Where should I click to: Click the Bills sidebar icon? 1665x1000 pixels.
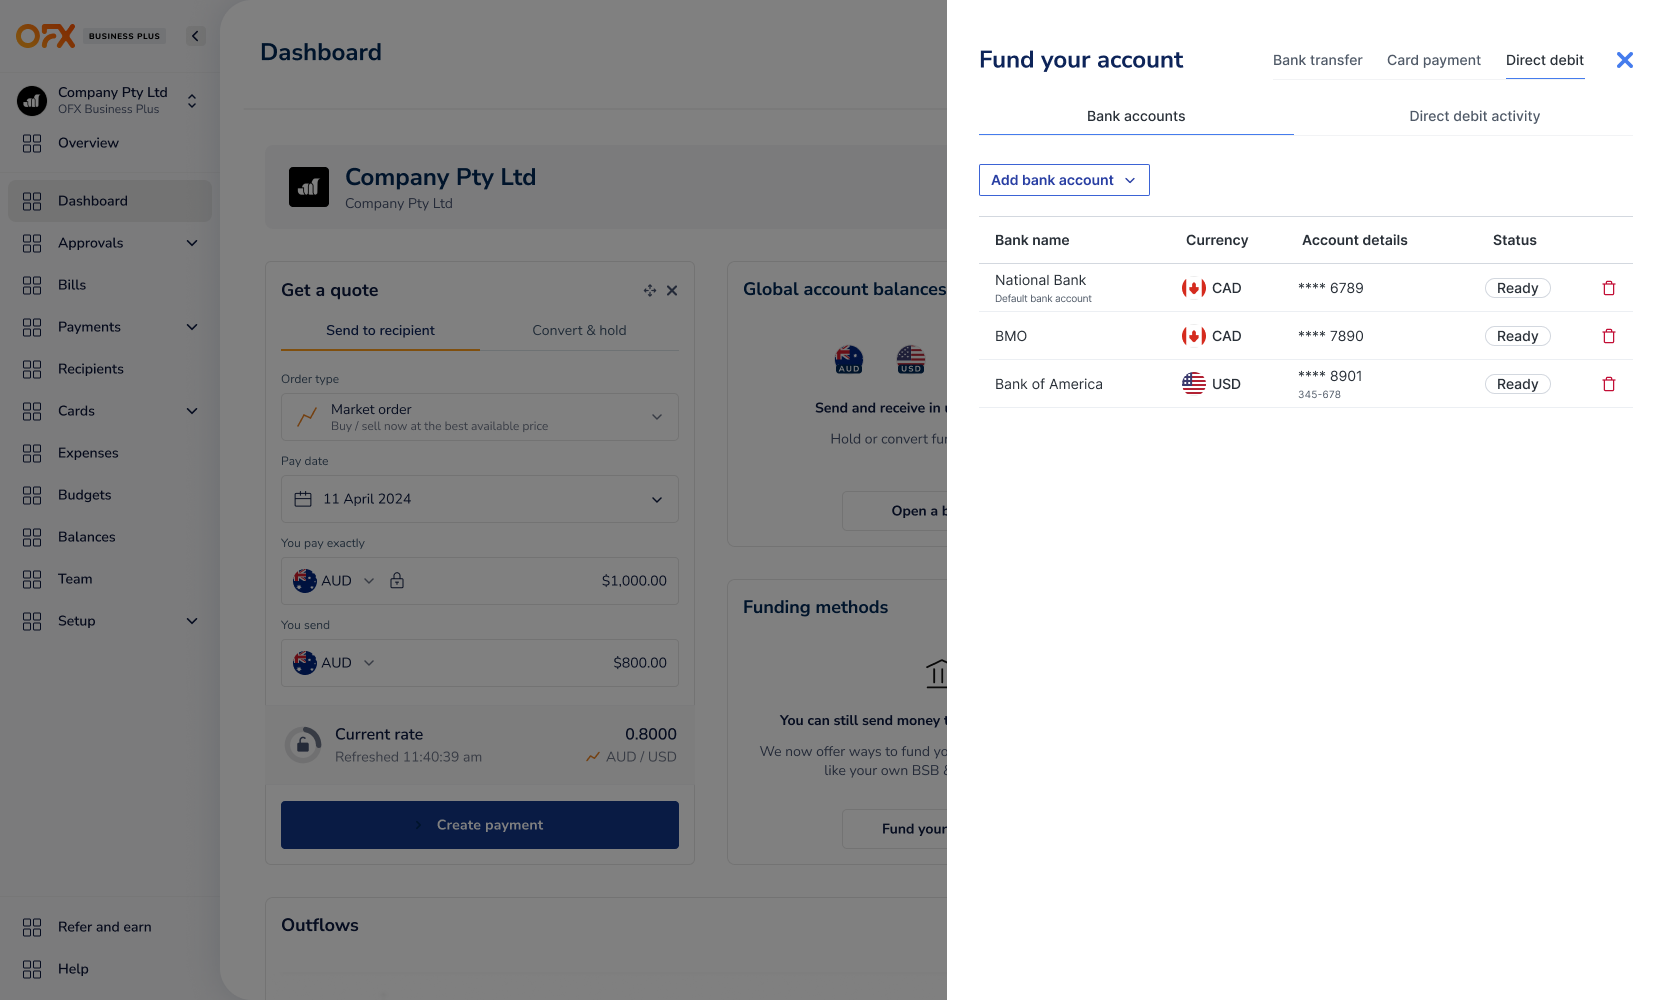[x=32, y=285]
